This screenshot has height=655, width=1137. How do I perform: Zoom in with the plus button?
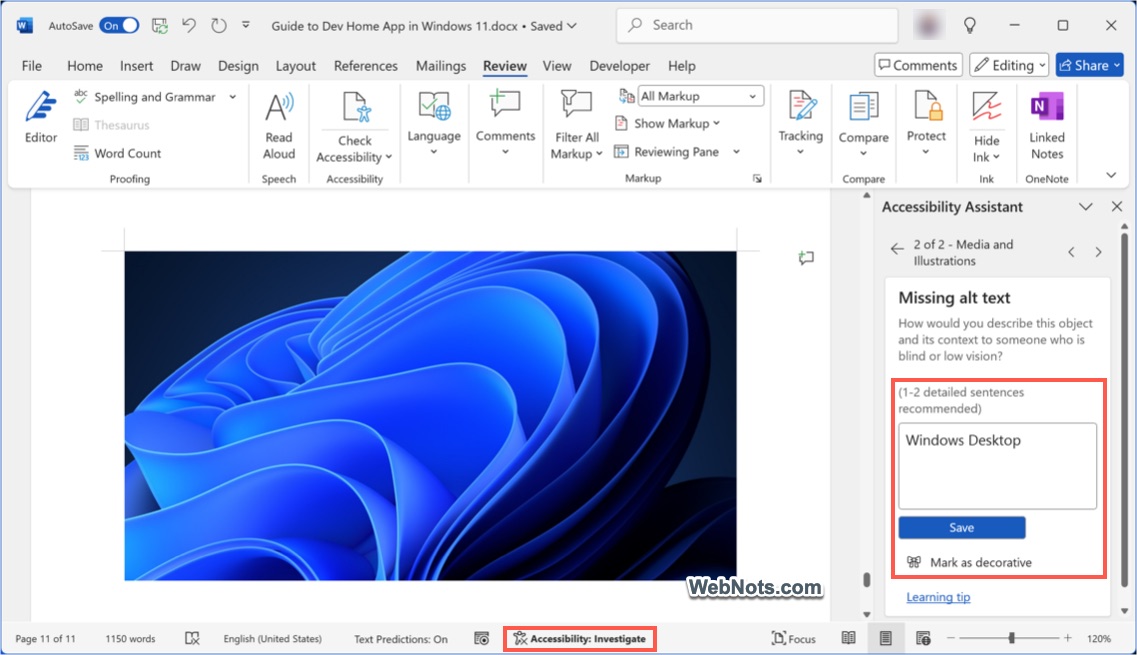pyautogui.click(x=1067, y=638)
